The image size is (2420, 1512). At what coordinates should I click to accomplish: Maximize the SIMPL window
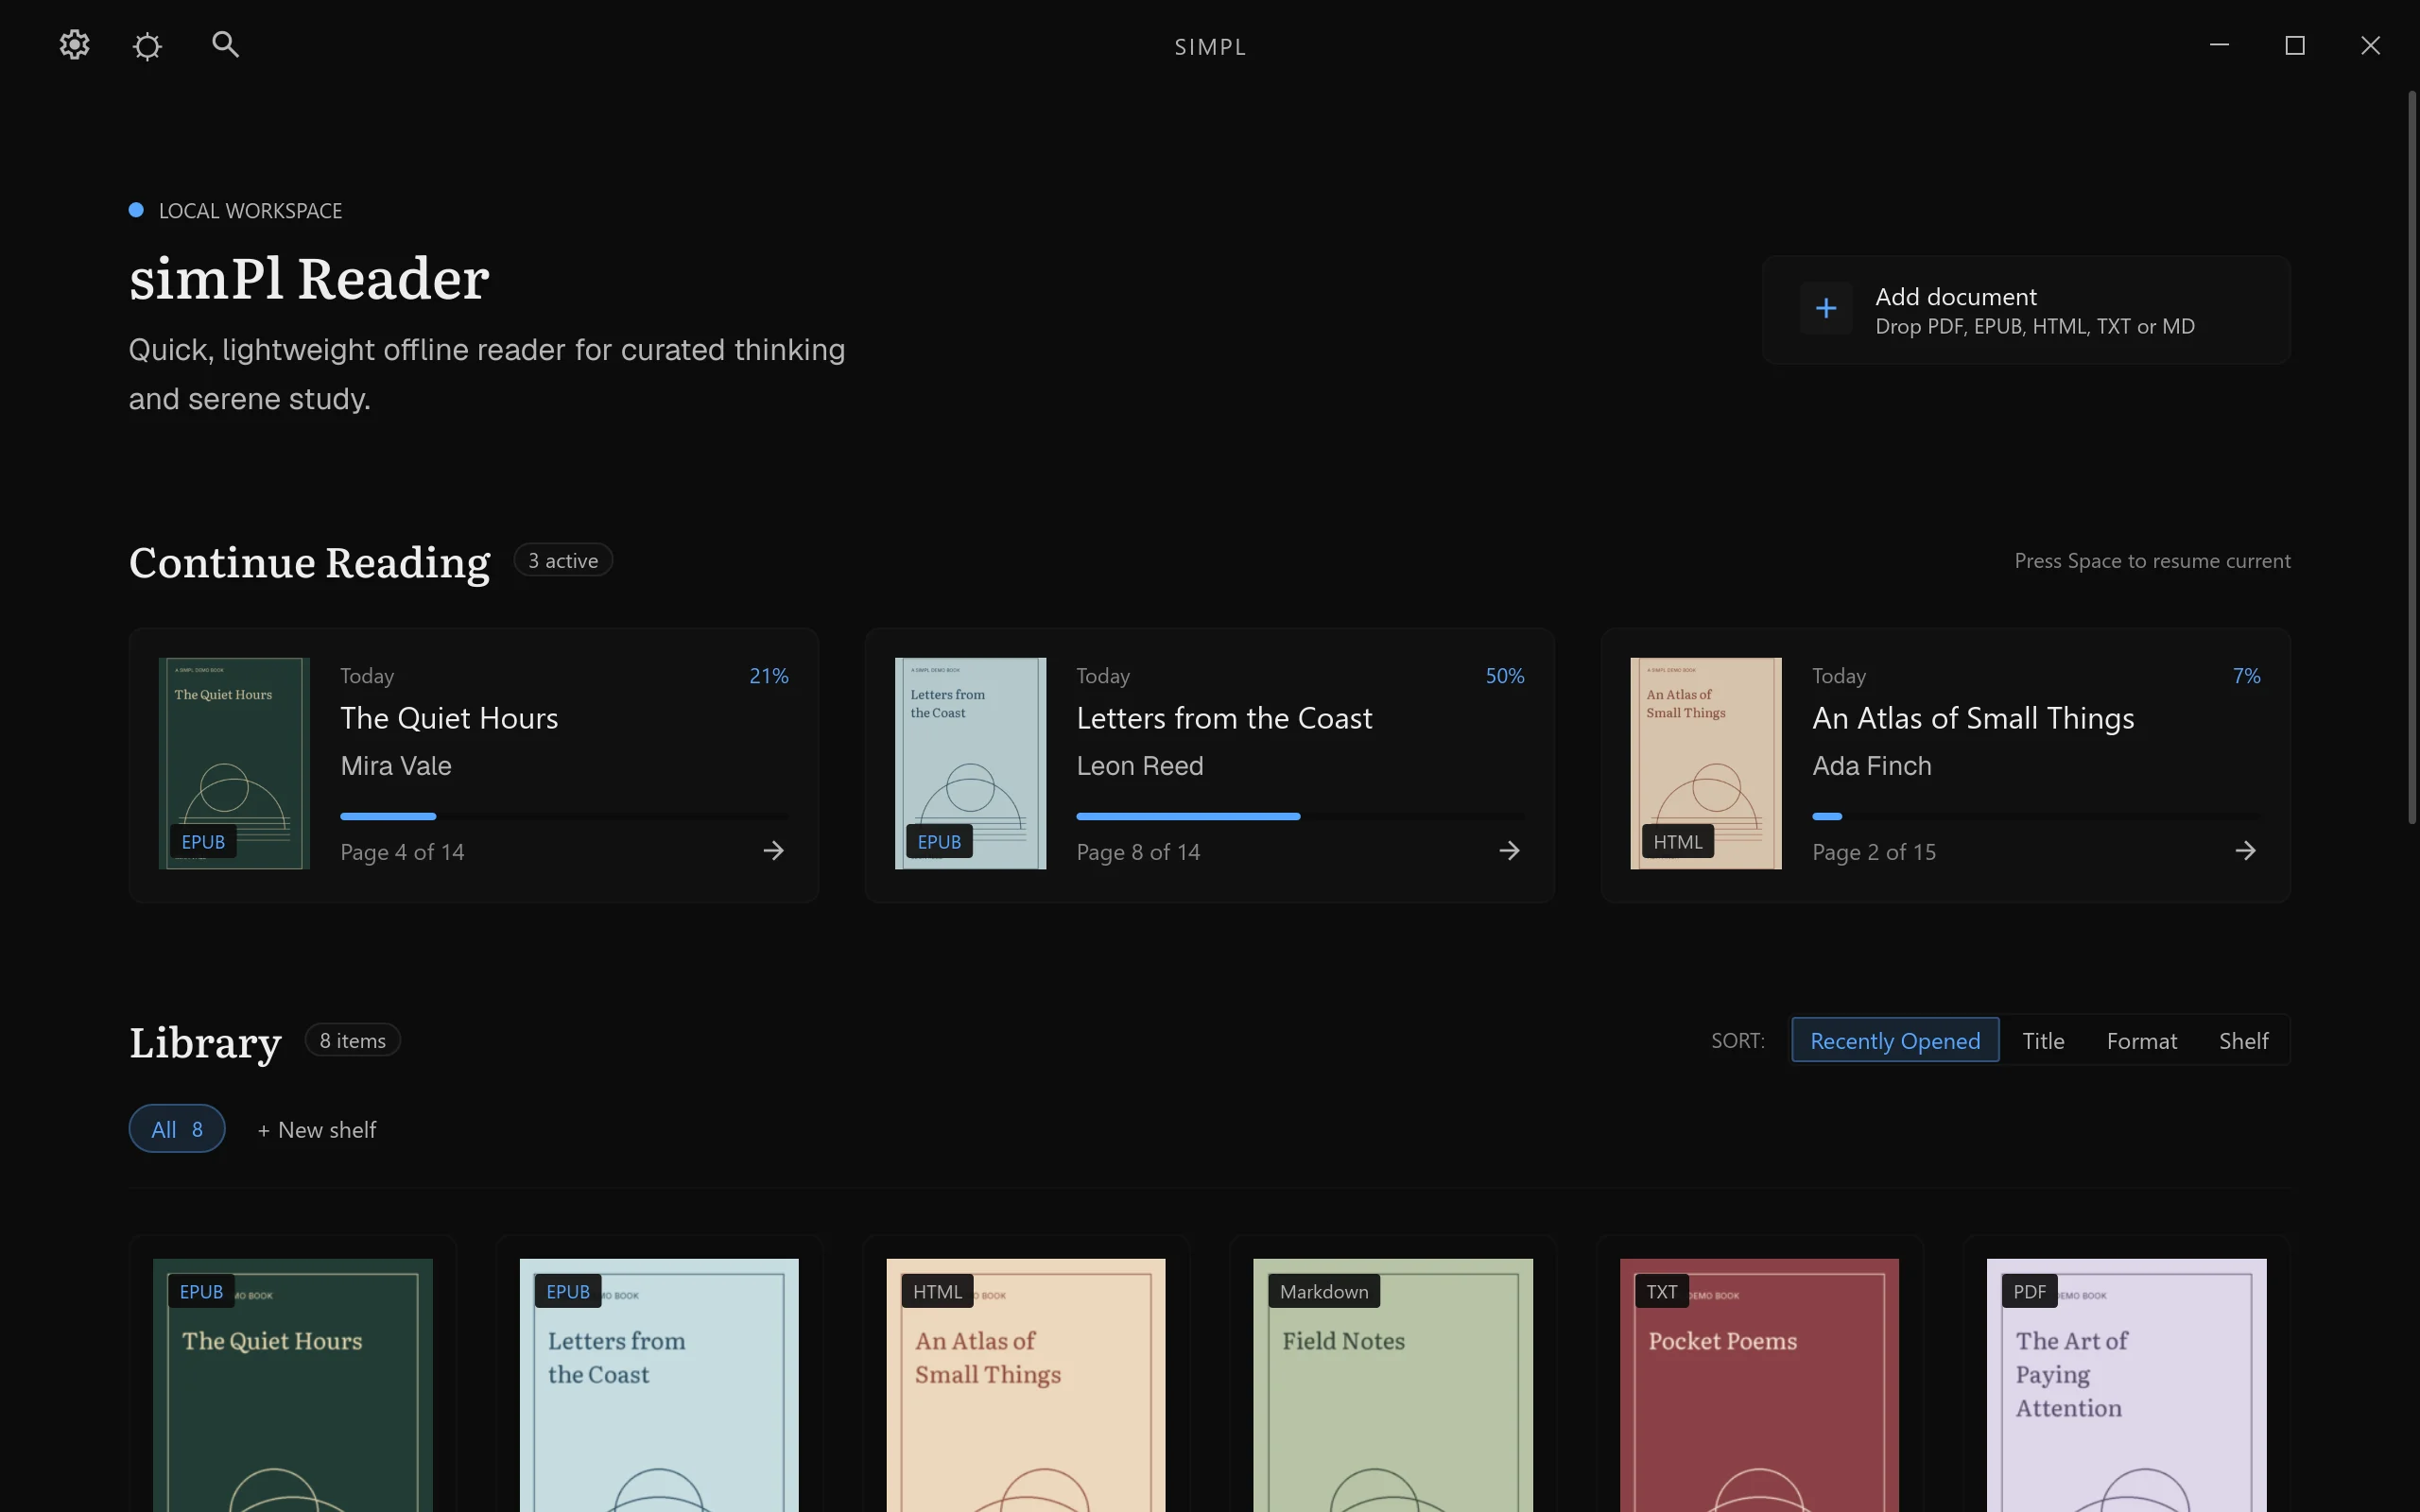[x=2295, y=45]
